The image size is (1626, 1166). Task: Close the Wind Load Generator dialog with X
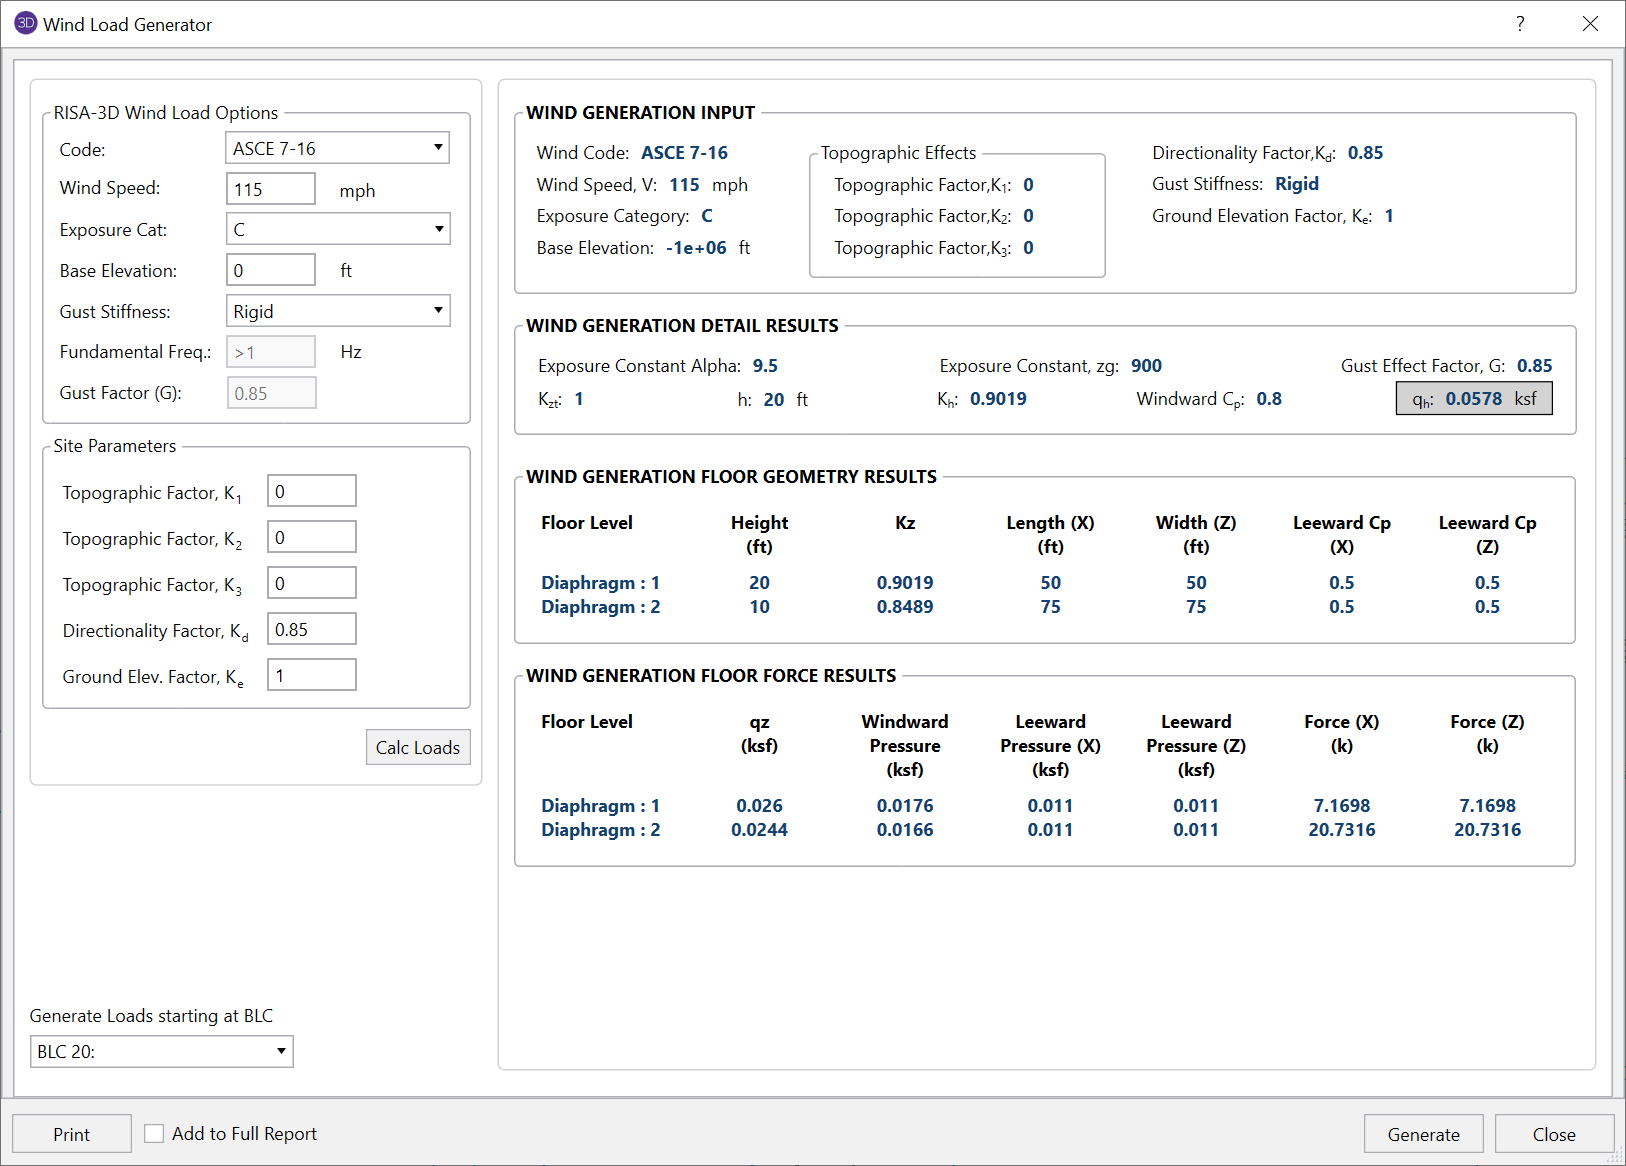tap(1590, 24)
